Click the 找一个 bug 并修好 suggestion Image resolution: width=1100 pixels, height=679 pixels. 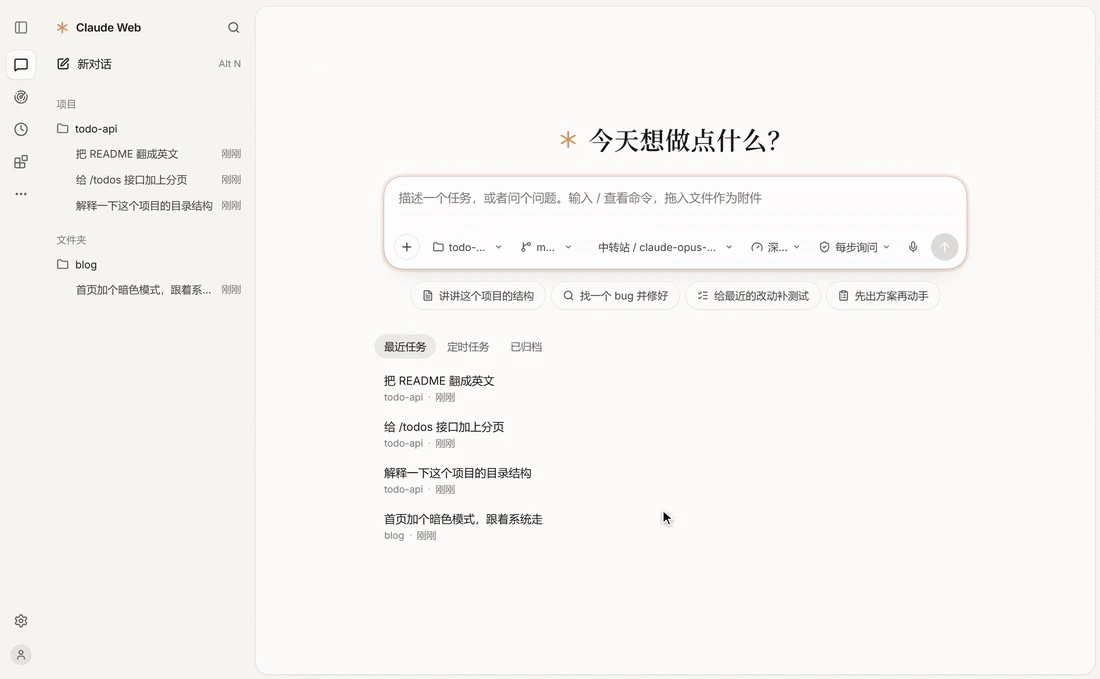coord(615,296)
